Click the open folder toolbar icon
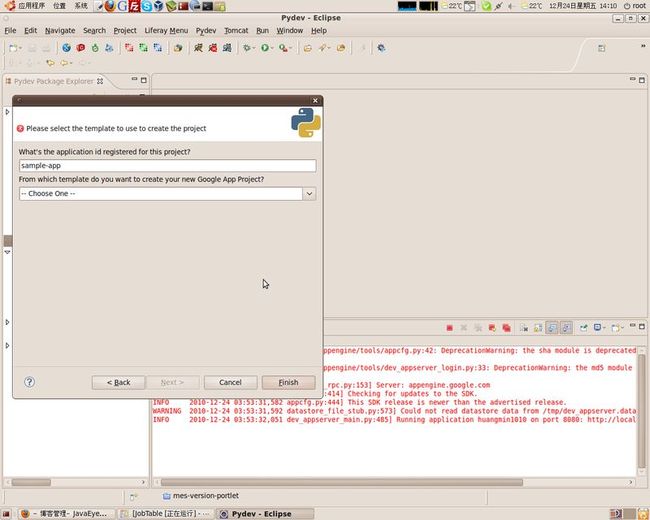 (x=308, y=49)
